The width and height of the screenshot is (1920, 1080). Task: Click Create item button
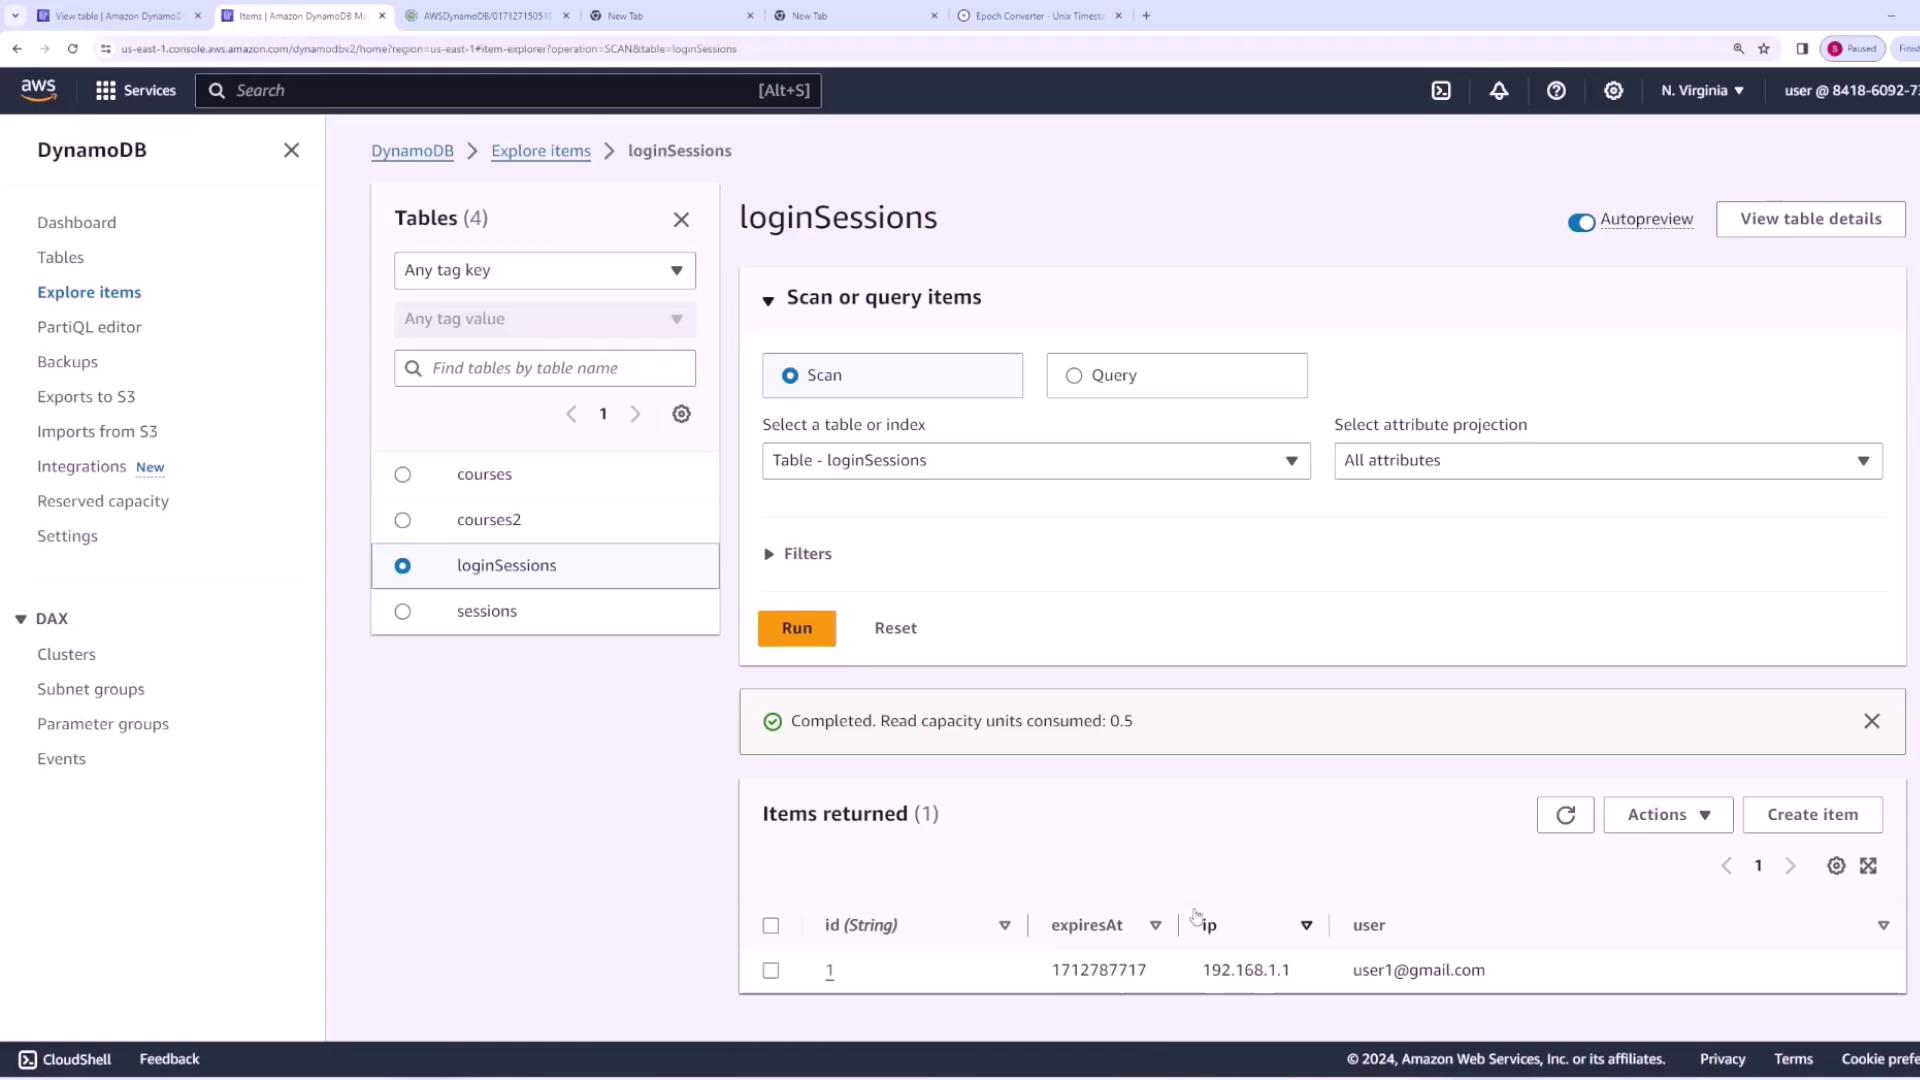click(1812, 815)
